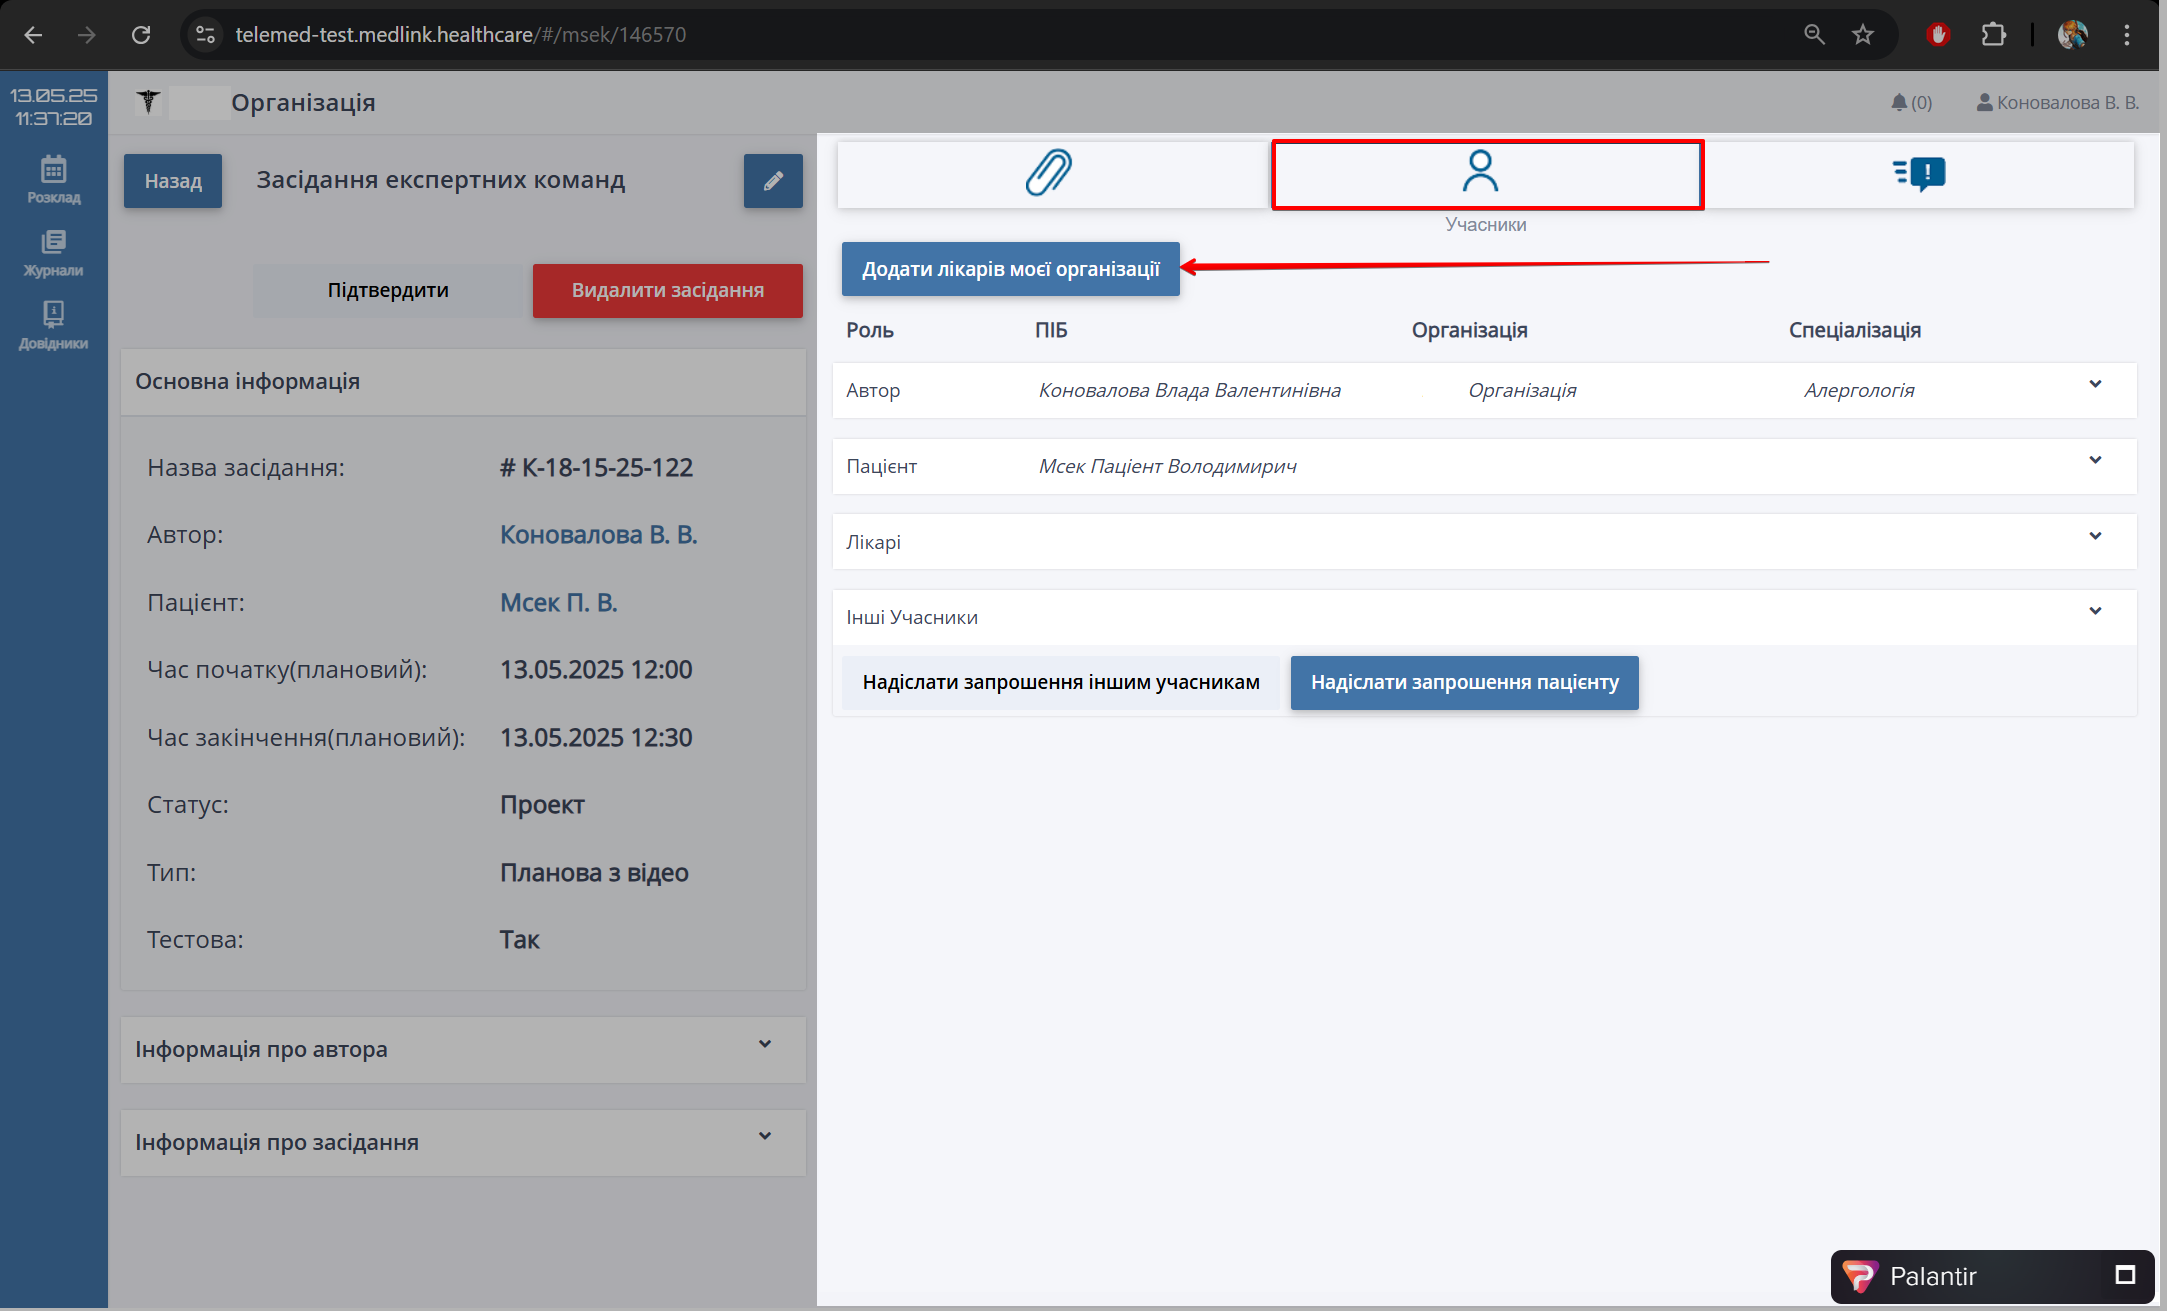Viewport: 2167px width, 1311px height.
Task: Open the attachments paperclip tab
Action: click(1049, 173)
